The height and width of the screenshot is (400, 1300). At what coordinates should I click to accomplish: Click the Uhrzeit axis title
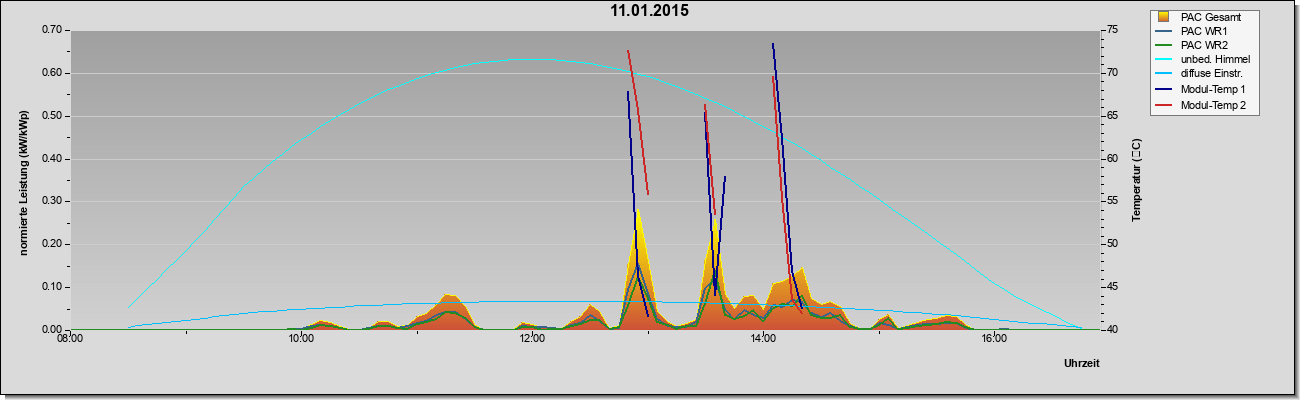(x=1082, y=365)
